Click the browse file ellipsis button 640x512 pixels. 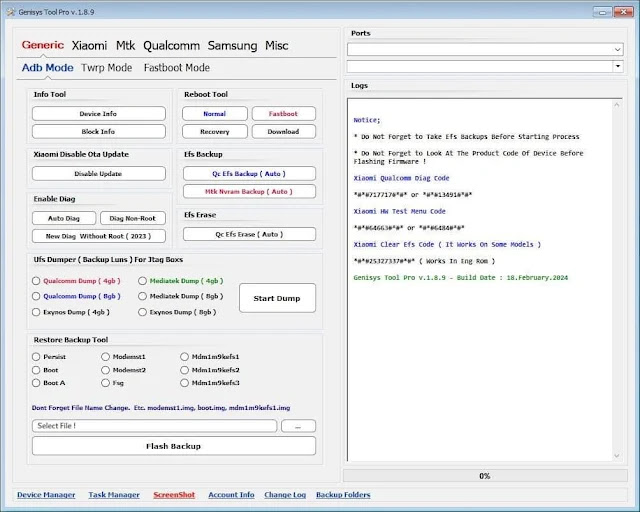click(298, 426)
